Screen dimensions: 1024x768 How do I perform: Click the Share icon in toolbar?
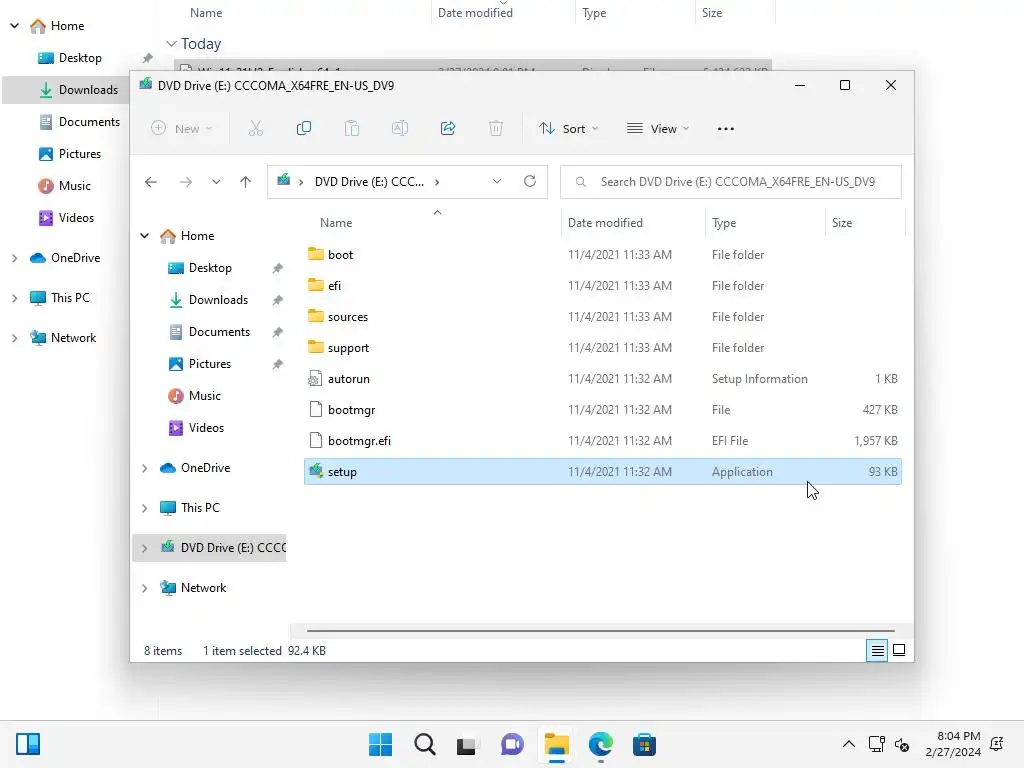click(x=448, y=128)
